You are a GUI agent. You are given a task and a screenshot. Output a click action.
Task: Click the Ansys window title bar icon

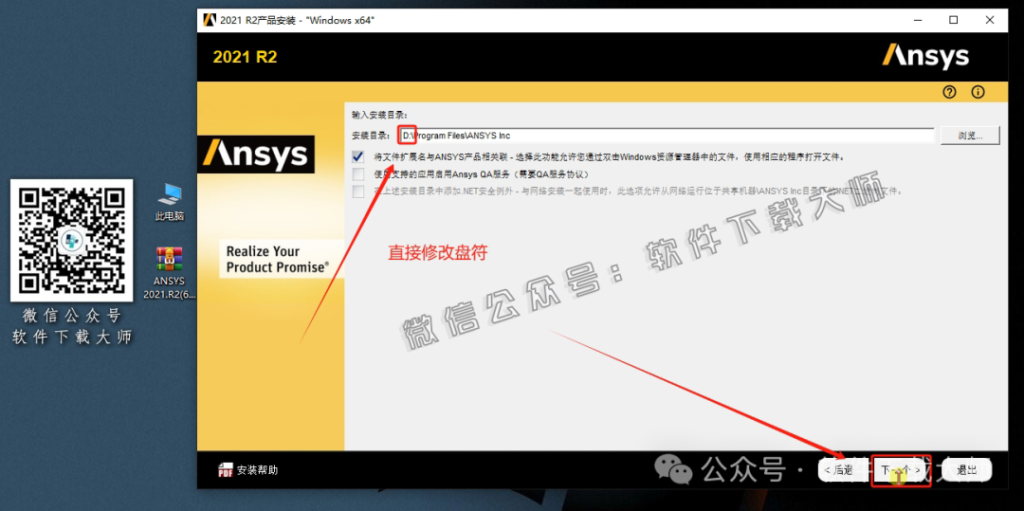pyautogui.click(x=209, y=20)
